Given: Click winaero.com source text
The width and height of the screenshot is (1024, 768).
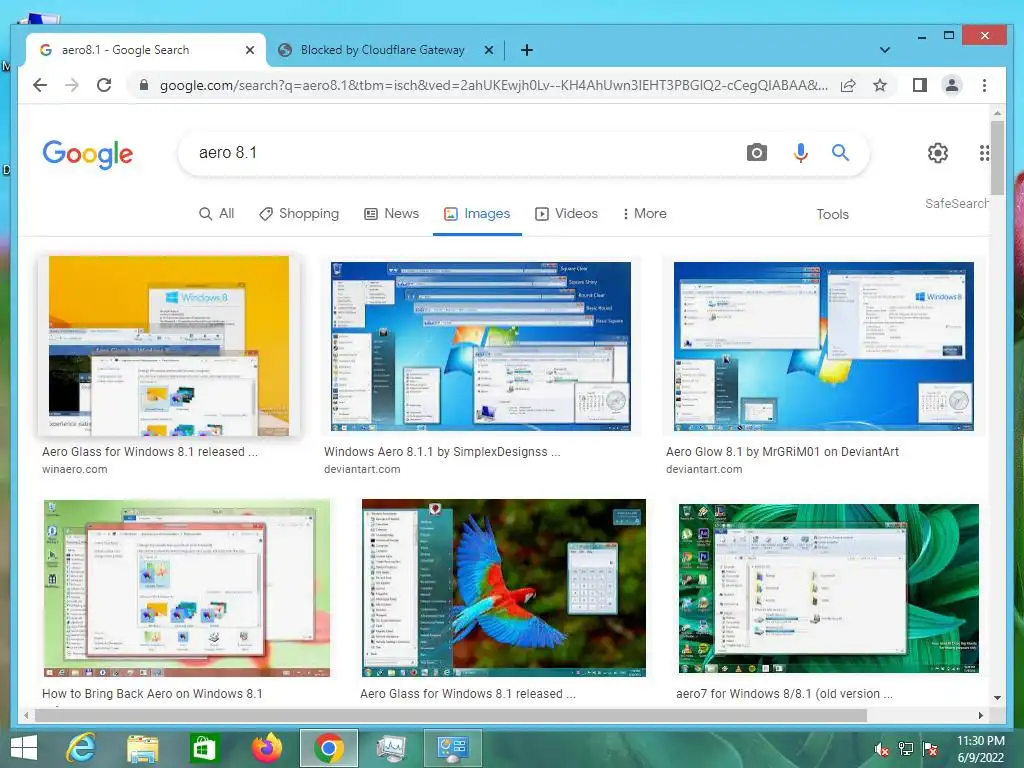Looking at the screenshot, I should tap(74, 470).
